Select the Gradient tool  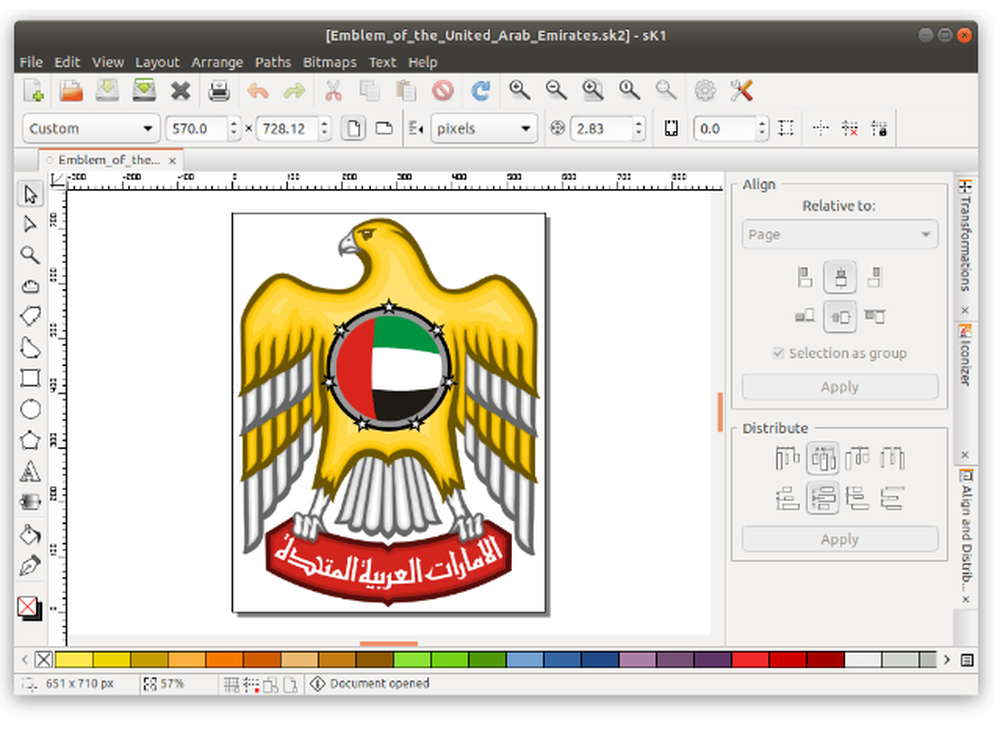[x=30, y=502]
